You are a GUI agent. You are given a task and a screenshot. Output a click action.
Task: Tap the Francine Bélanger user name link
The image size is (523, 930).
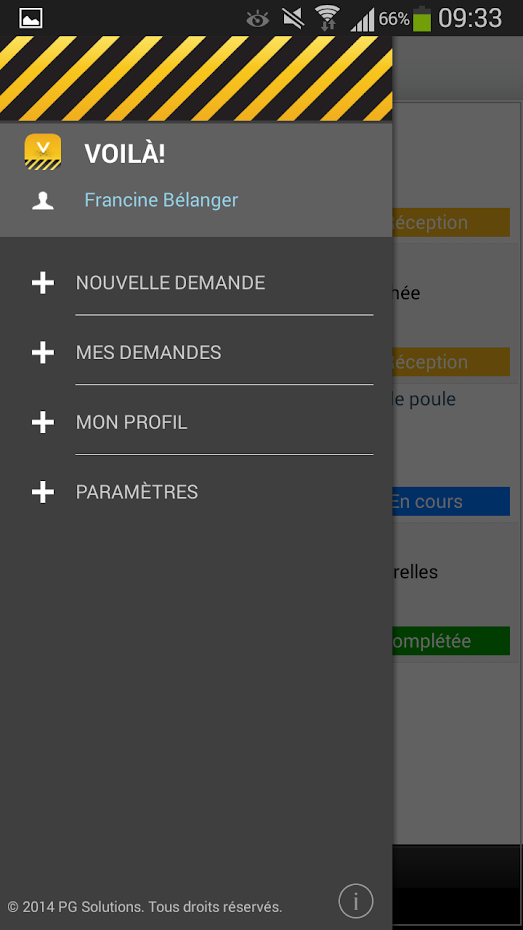click(161, 200)
